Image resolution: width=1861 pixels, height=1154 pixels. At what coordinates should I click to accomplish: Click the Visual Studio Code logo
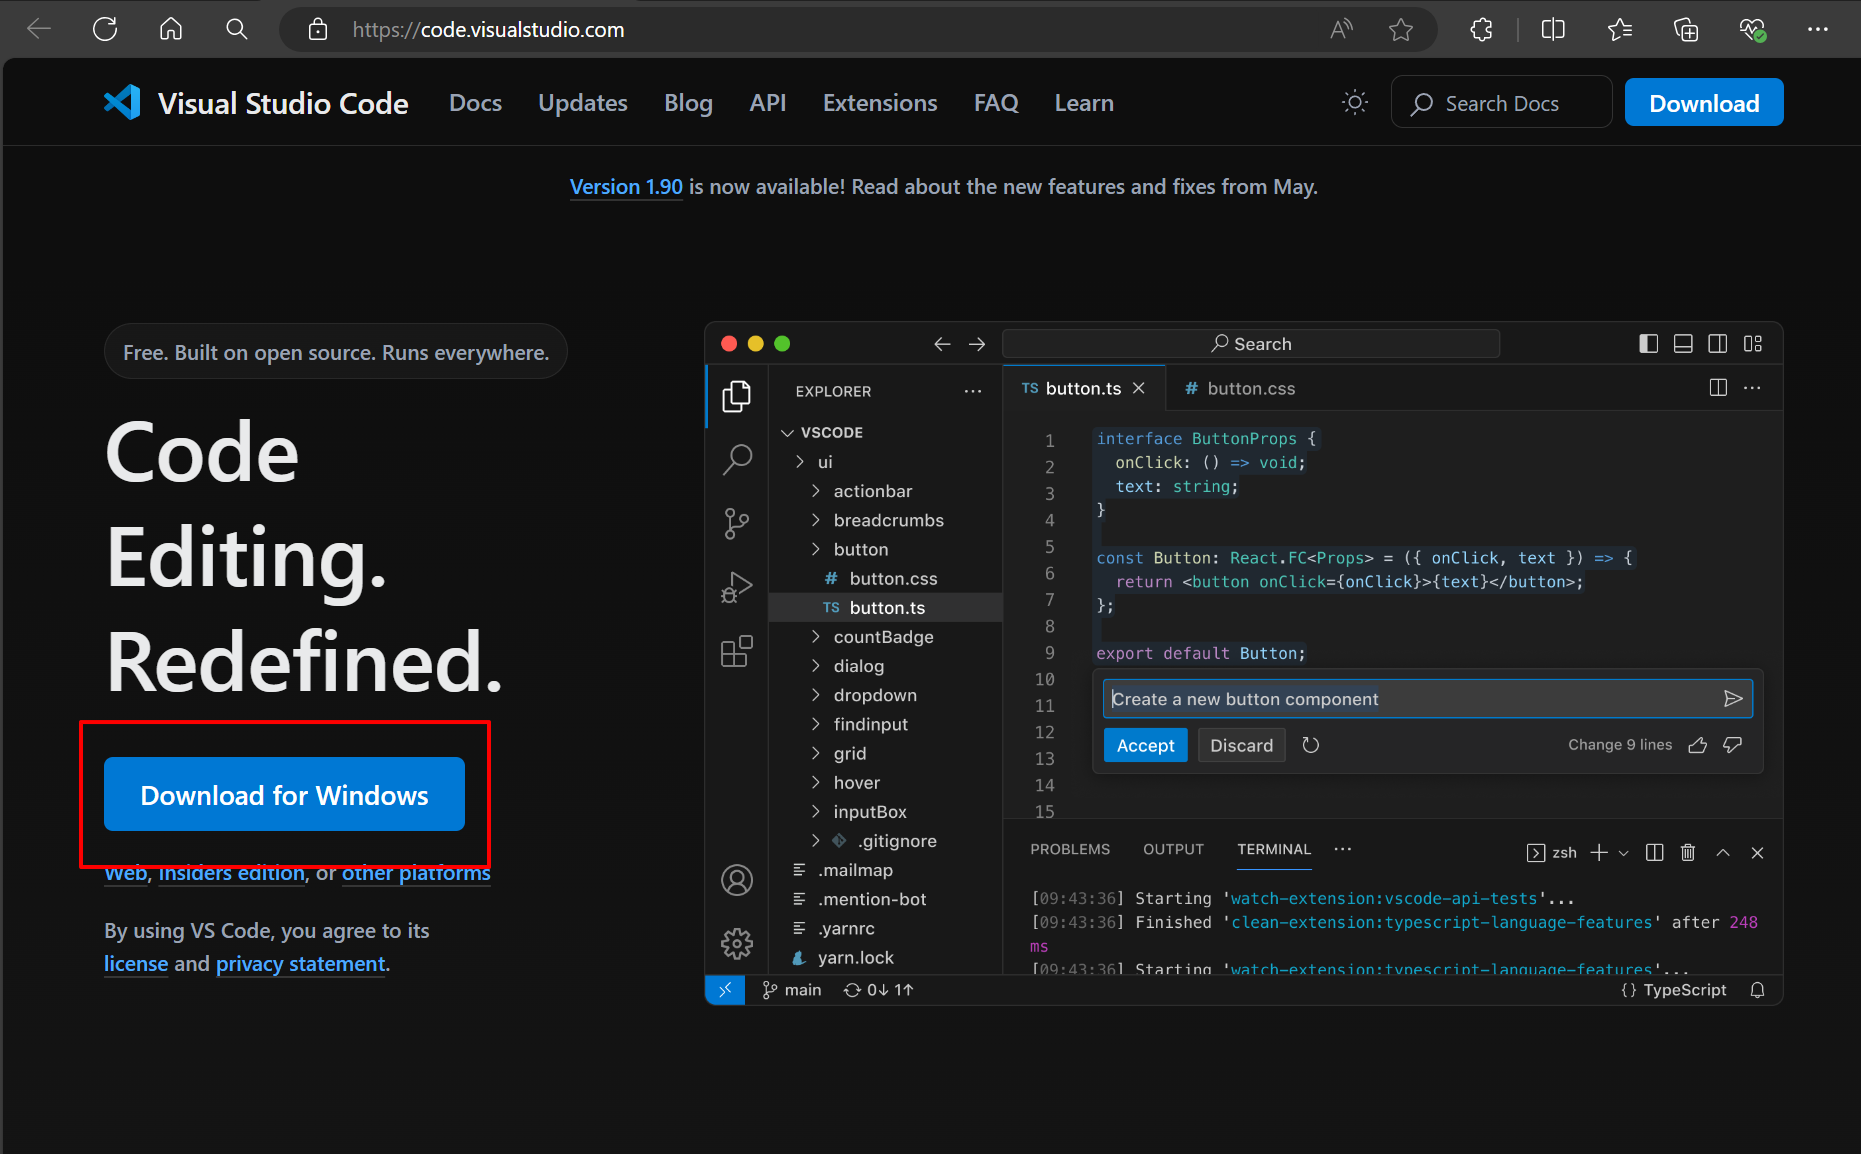(x=122, y=103)
